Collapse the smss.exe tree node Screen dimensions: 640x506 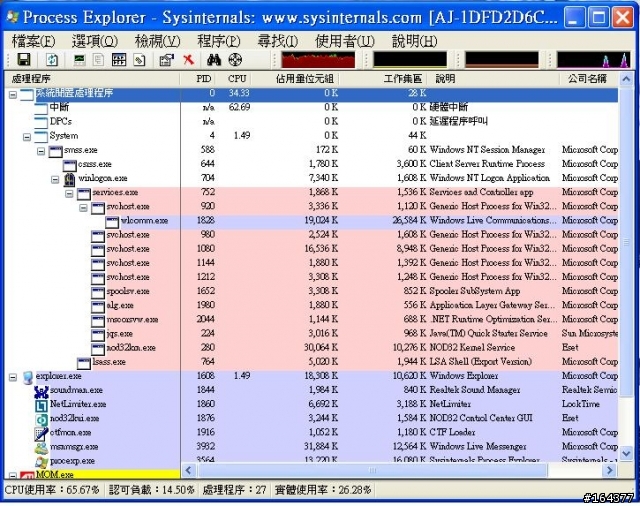[41, 151]
